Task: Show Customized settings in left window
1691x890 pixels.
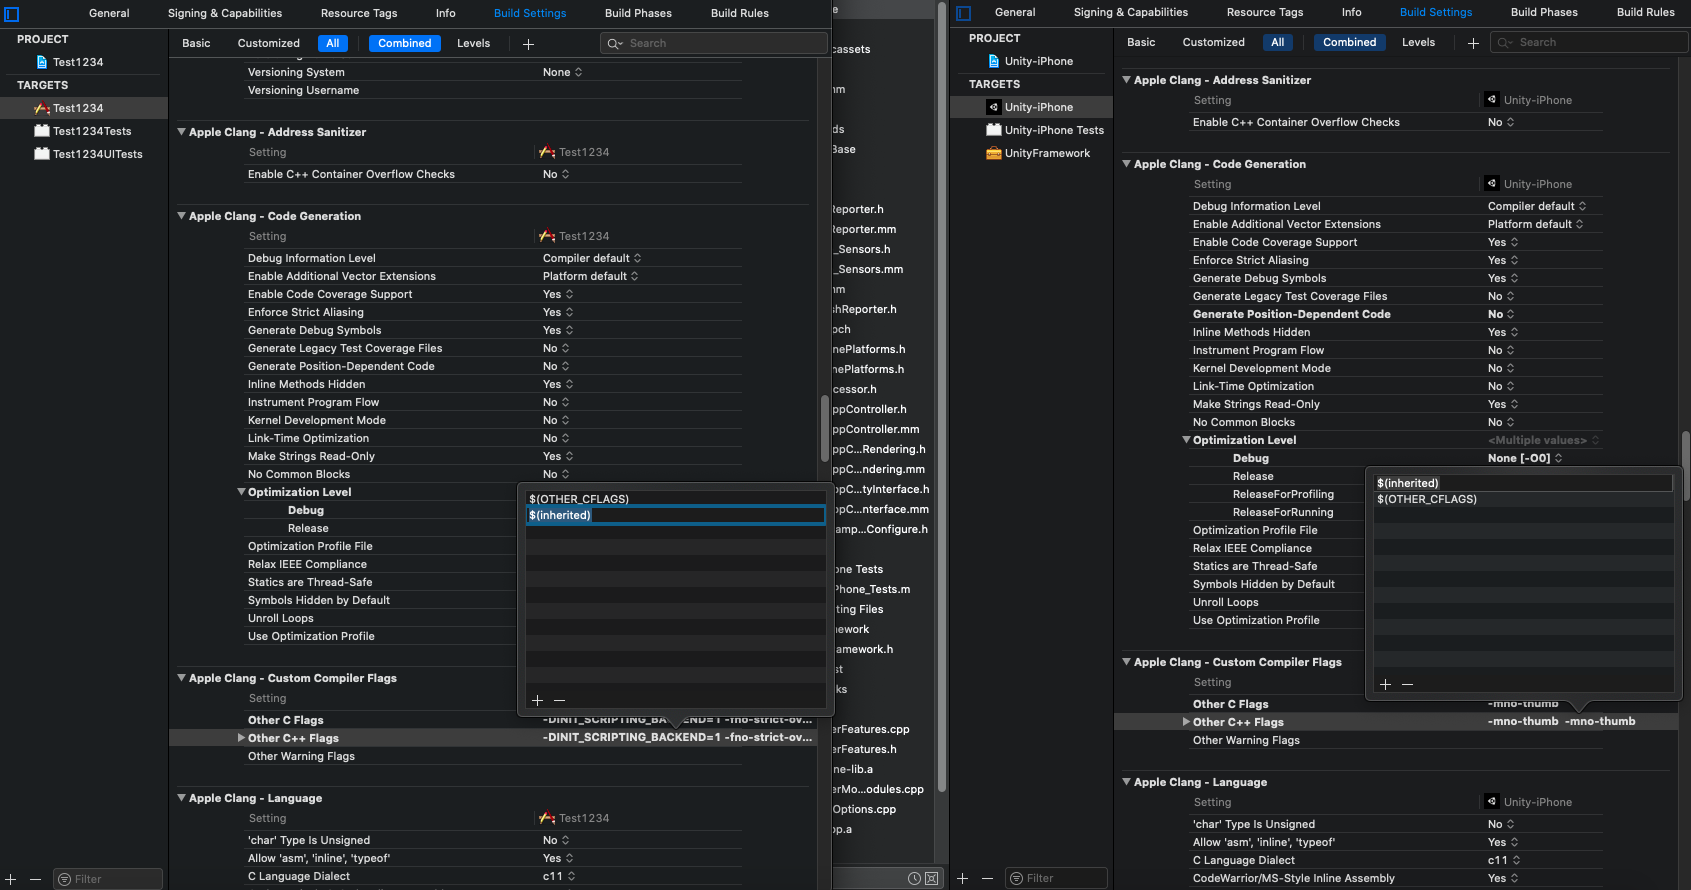Action: click(x=269, y=43)
